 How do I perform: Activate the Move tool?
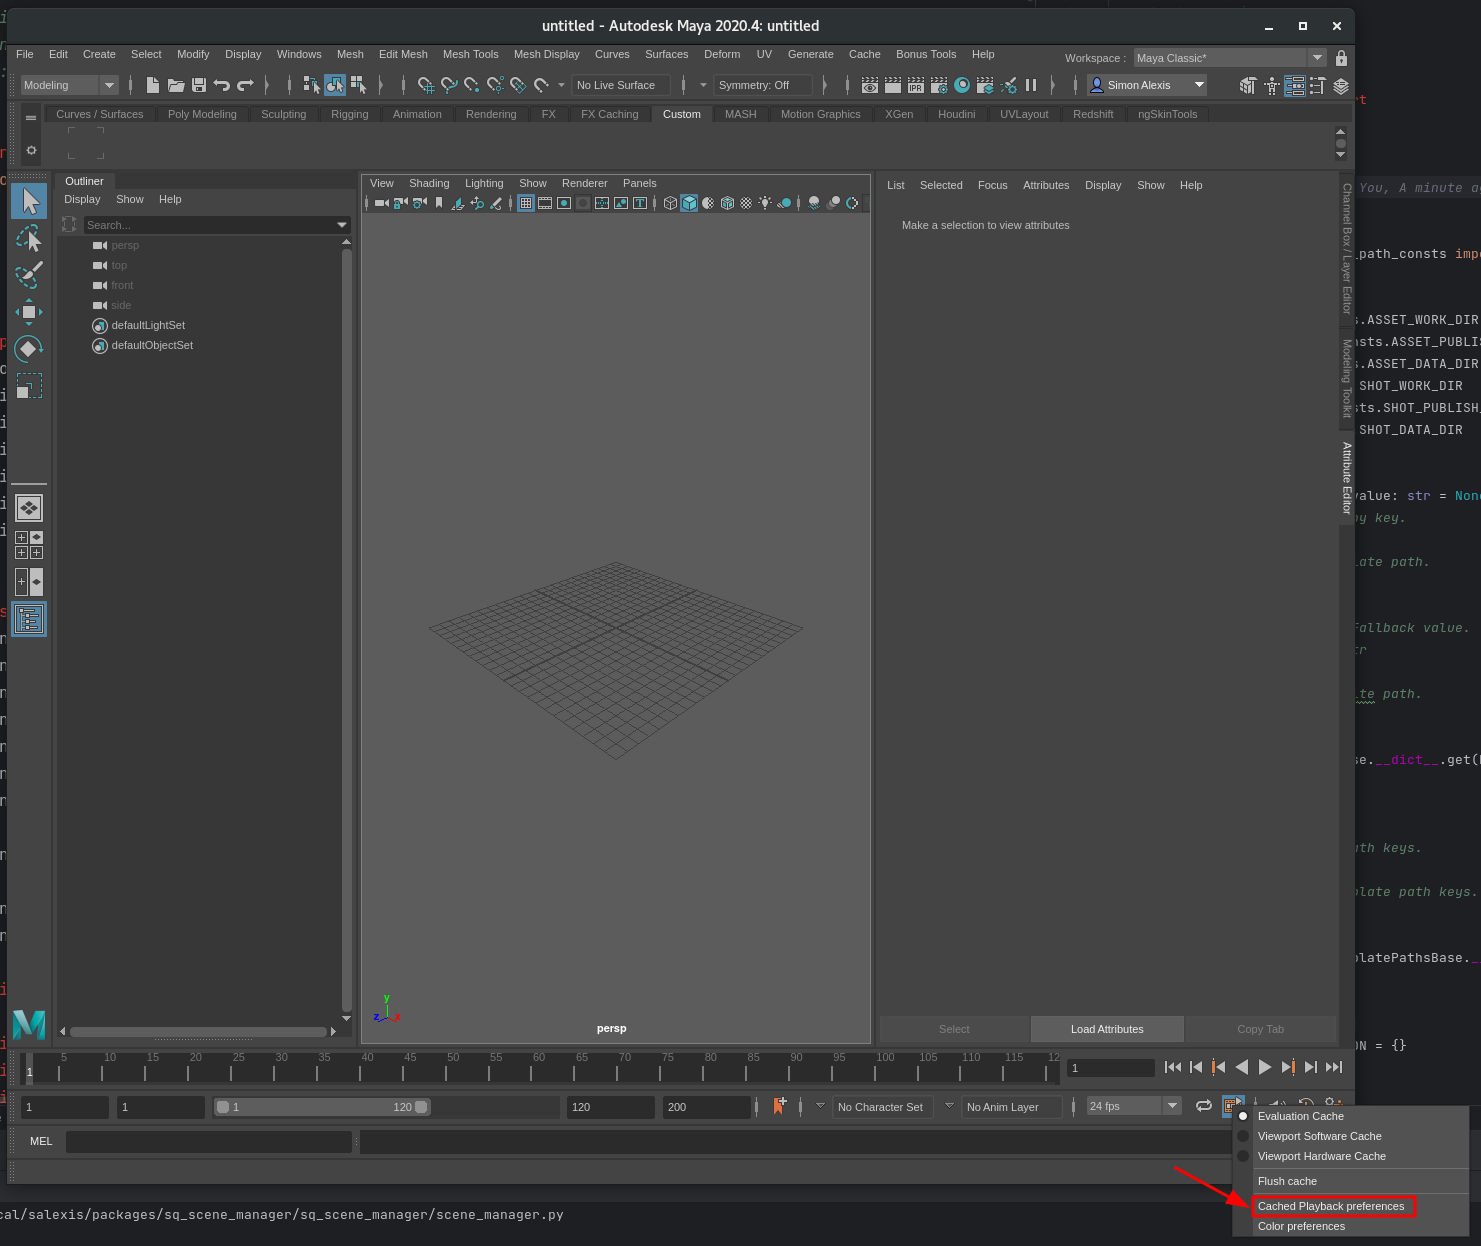pyautogui.click(x=29, y=312)
